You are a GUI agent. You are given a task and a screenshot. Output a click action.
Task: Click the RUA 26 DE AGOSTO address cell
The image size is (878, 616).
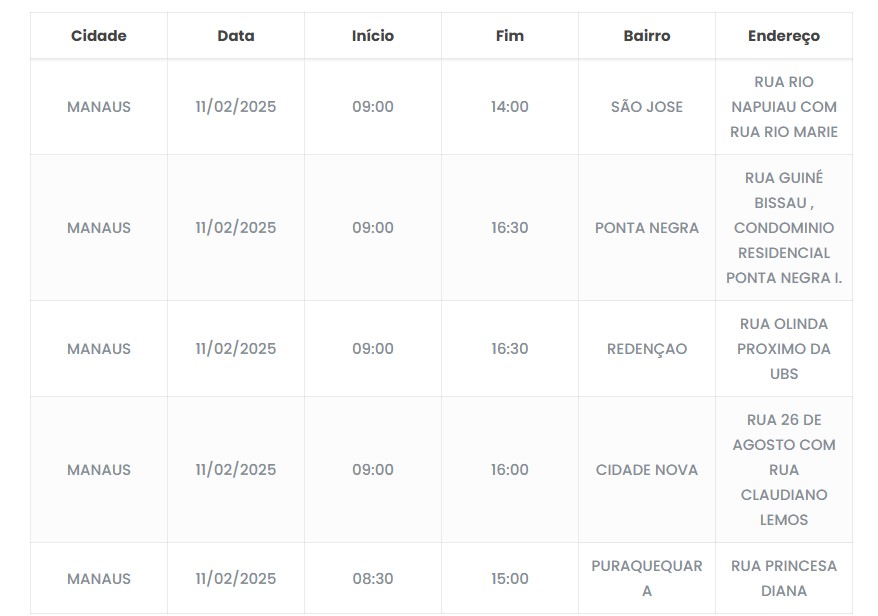[784, 470]
